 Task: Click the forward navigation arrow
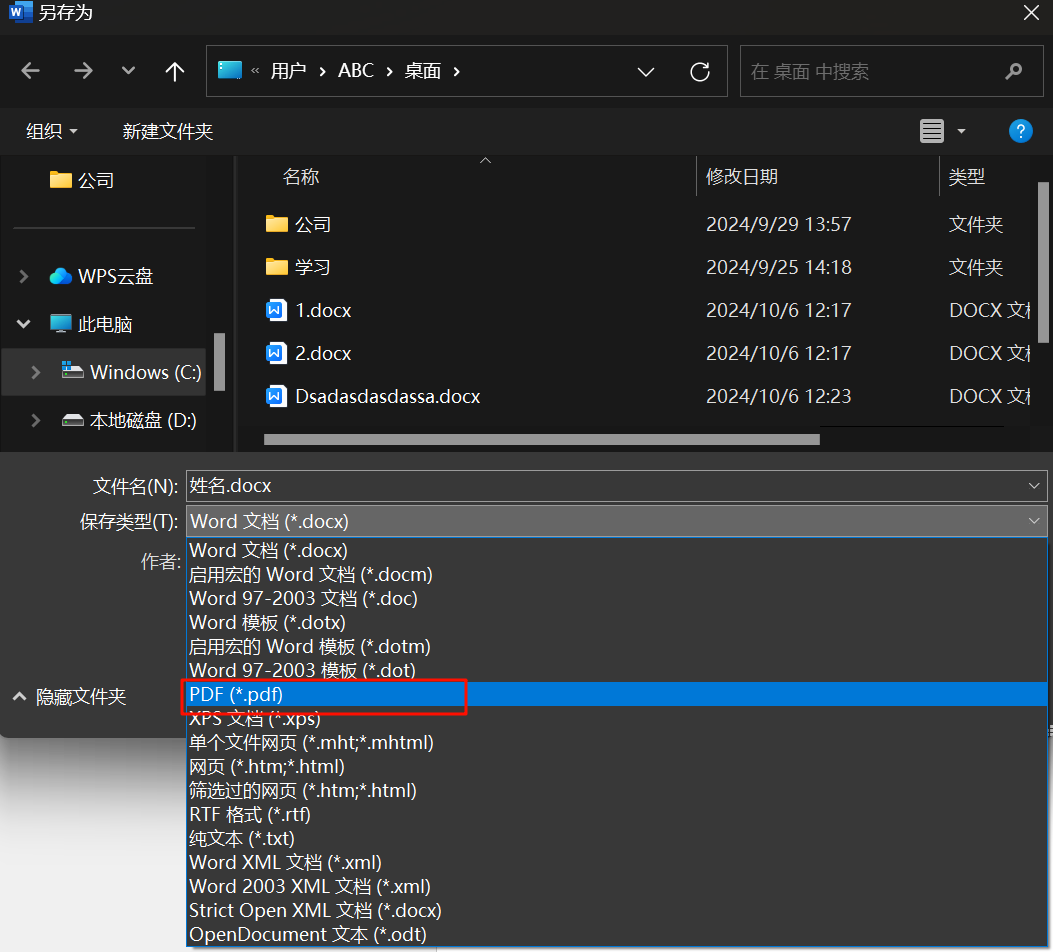point(83,71)
